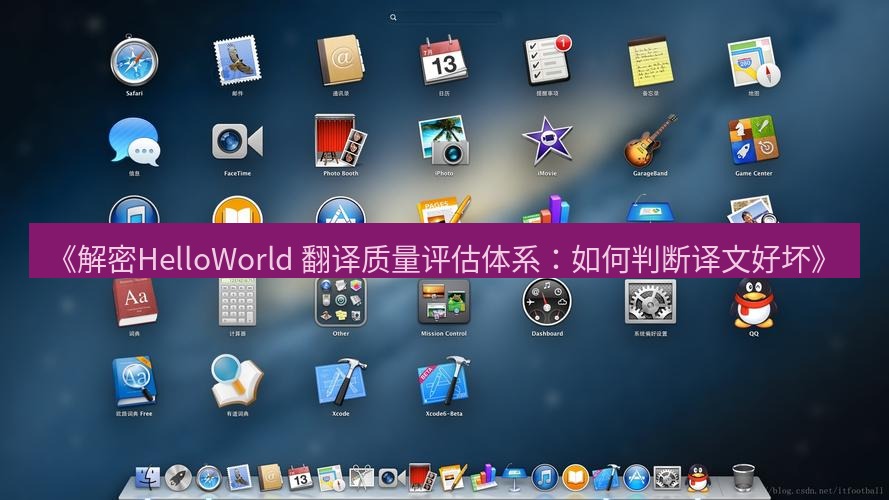Launch Xcode from the Launchpad grid

(x=341, y=382)
